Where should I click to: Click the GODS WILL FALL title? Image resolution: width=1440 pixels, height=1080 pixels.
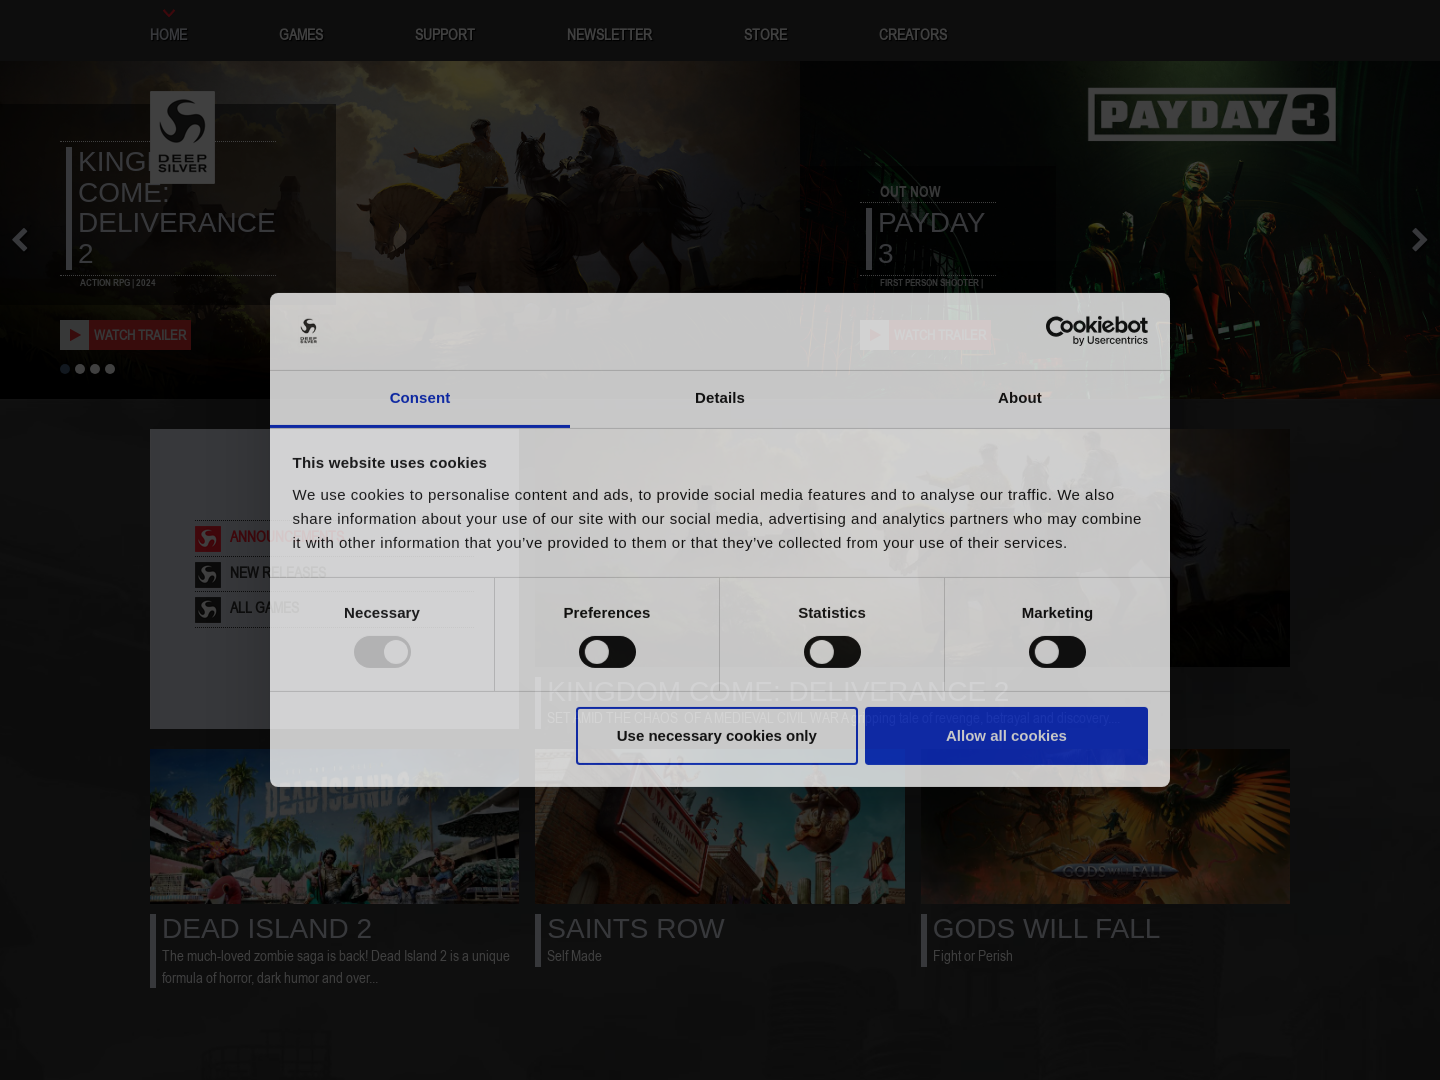point(1046,929)
